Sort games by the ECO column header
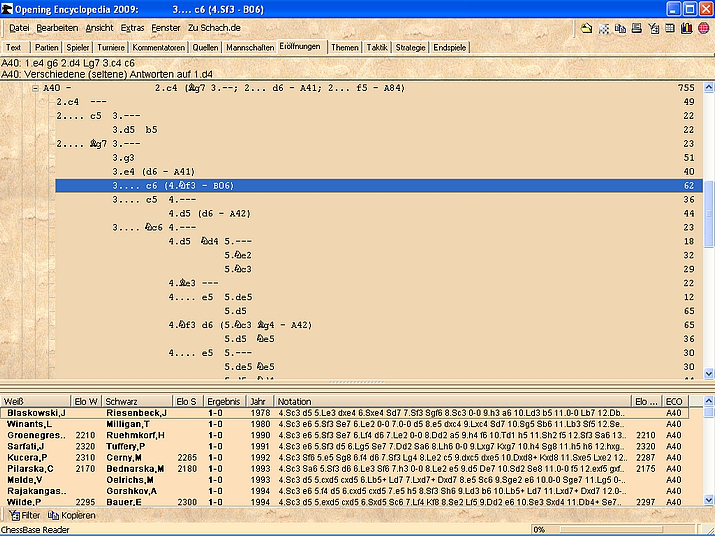This screenshot has height=536, width=715. pyautogui.click(x=675, y=401)
